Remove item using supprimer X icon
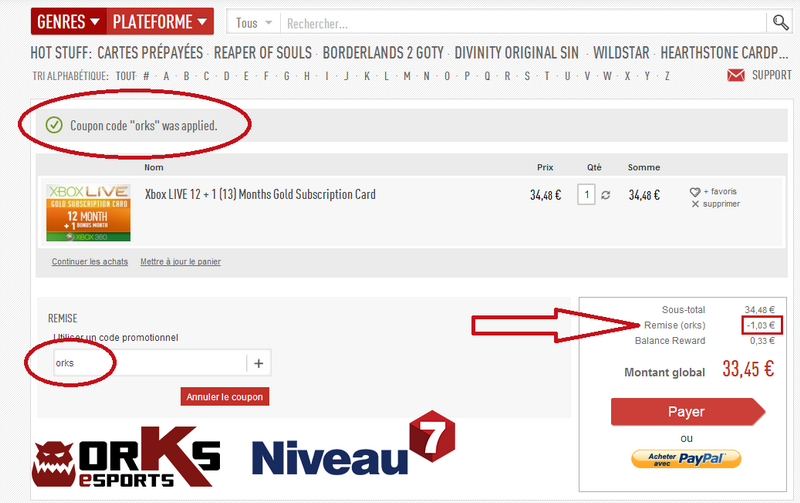The height and width of the screenshot is (503, 800). click(696, 204)
